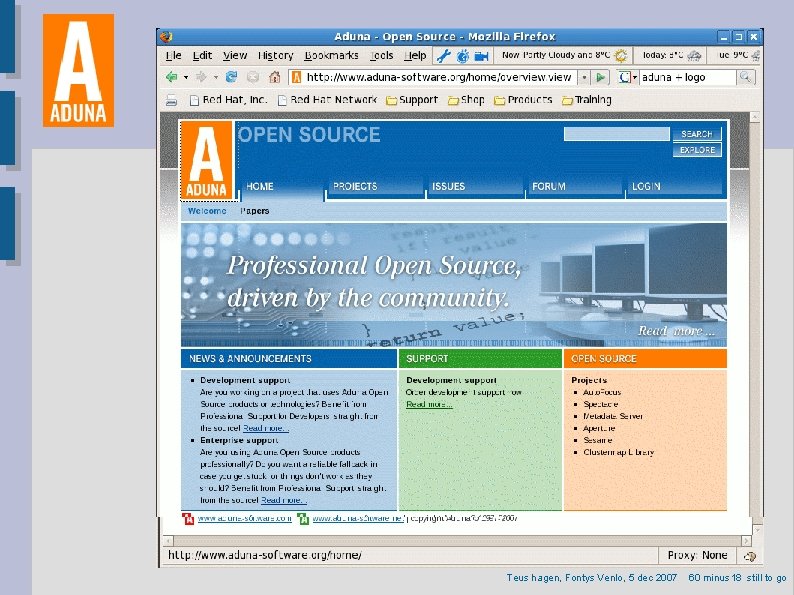Click the Papers sub-navigation link
The width and height of the screenshot is (794, 595).
pyautogui.click(x=255, y=211)
